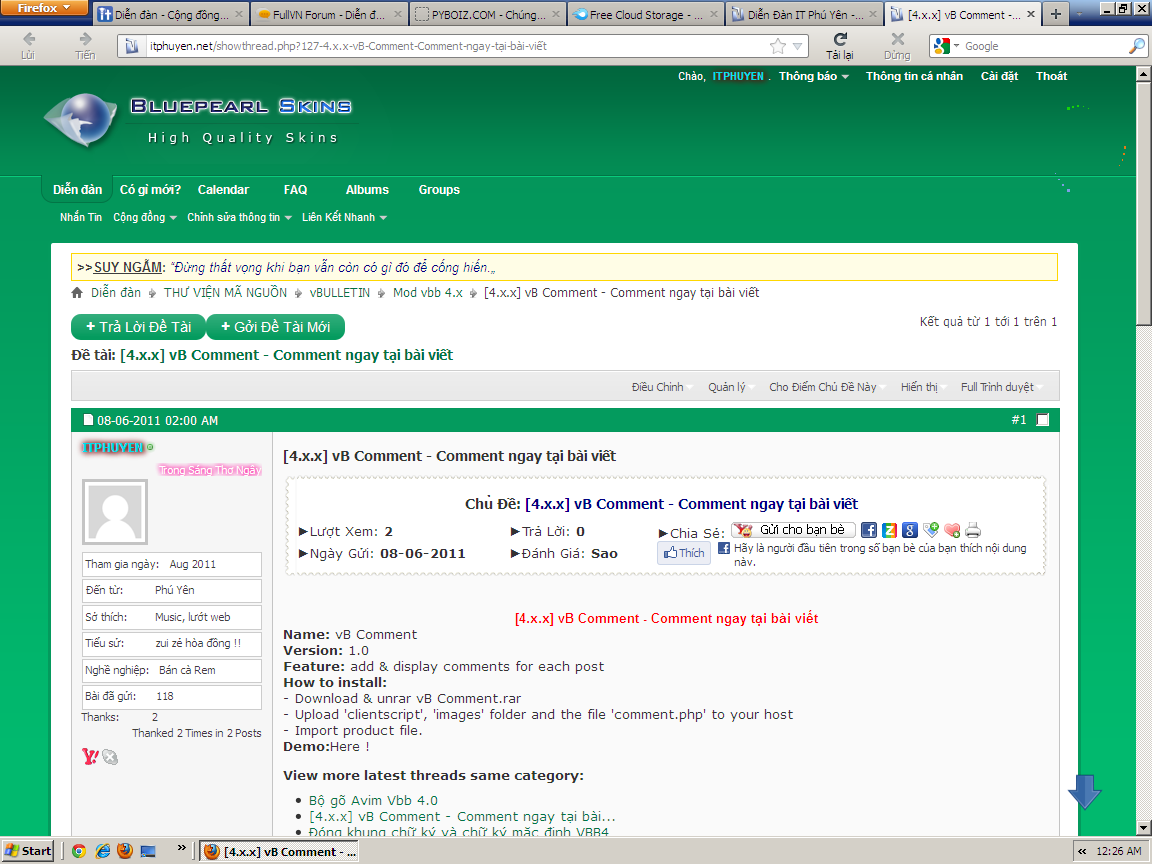Tick the checkbox for post #1
This screenshot has height=864, width=1152.
(x=1043, y=420)
